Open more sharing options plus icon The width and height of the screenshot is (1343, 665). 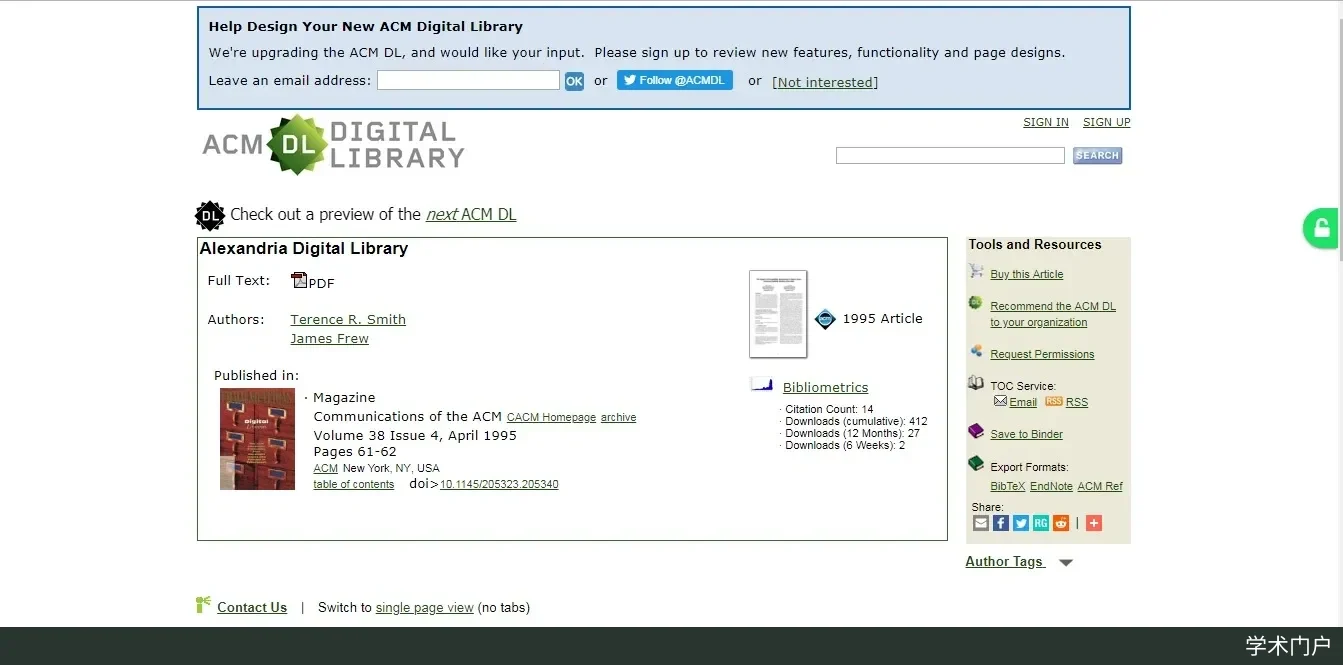tap(1094, 523)
